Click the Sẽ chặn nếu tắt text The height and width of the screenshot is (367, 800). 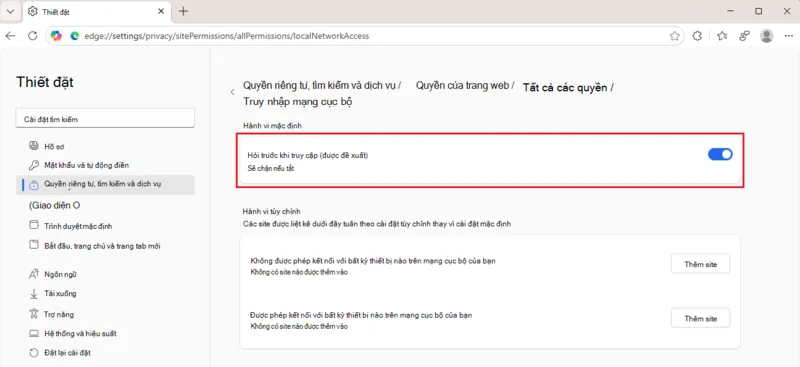(270, 168)
